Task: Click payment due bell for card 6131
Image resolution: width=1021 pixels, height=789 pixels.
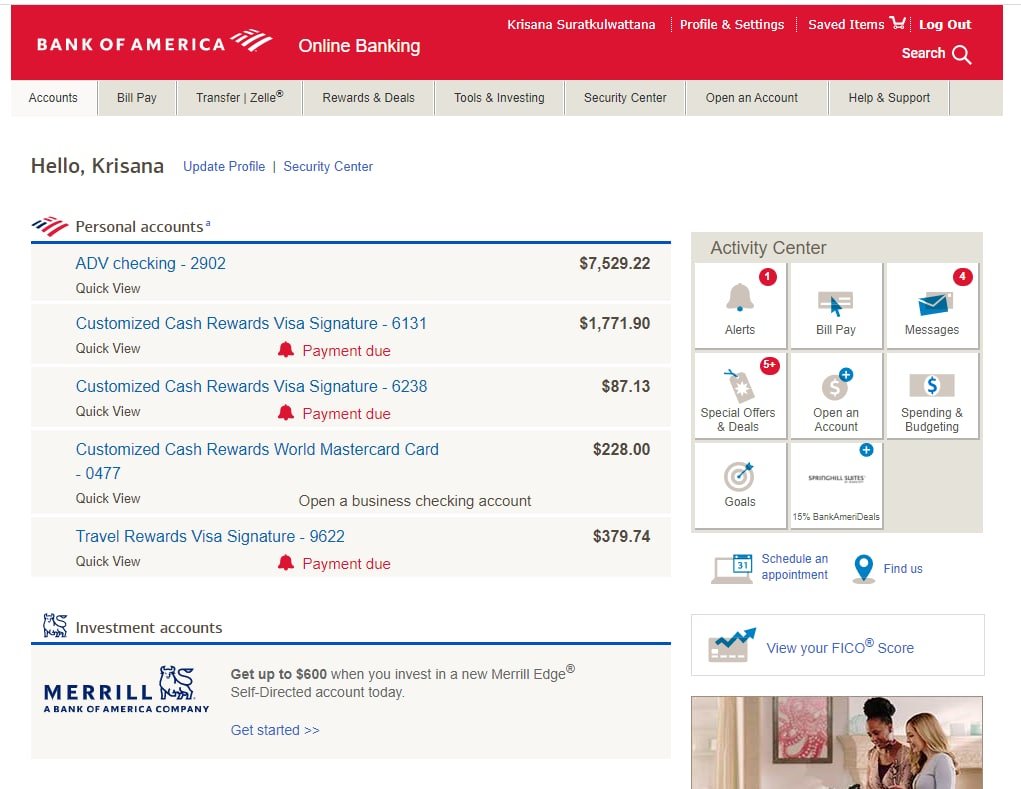Action: pos(286,350)
